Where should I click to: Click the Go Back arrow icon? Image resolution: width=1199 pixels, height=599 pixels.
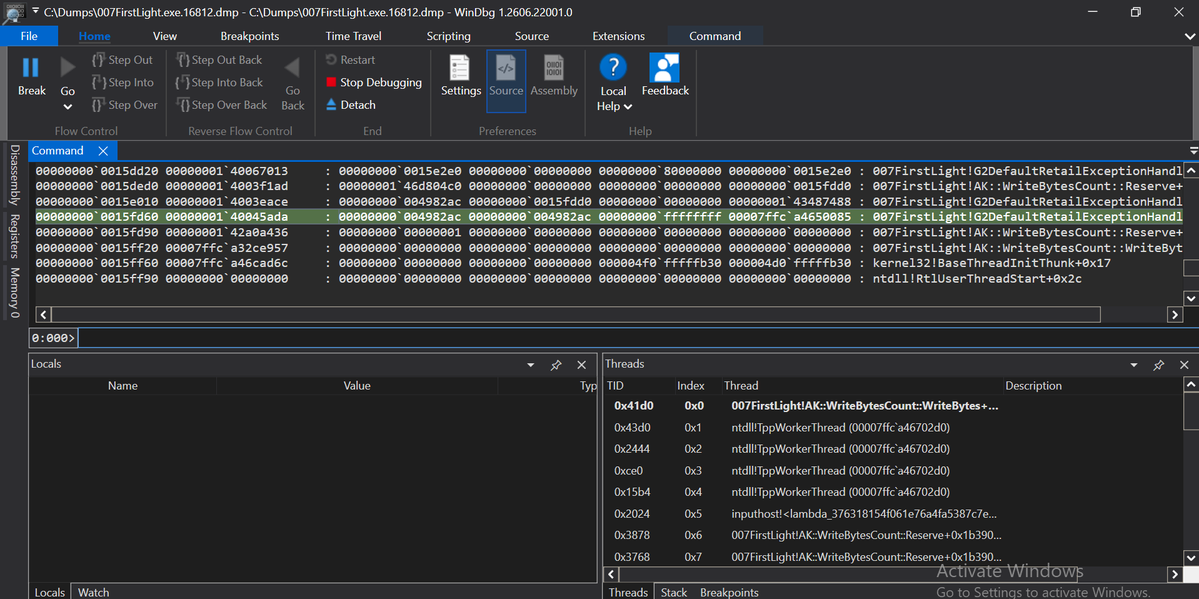pyautogui.click(x=292, y=68)
